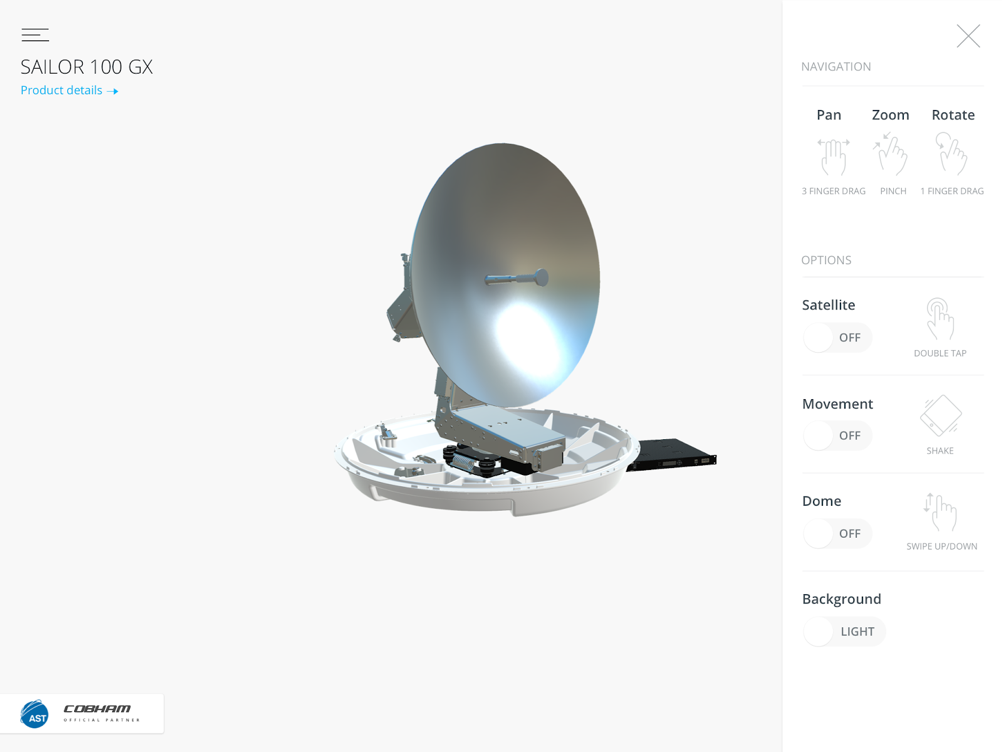Toggle the Dome switch from OFF
This screenshot has width=1002, height=752.
(x=837, y=533)
